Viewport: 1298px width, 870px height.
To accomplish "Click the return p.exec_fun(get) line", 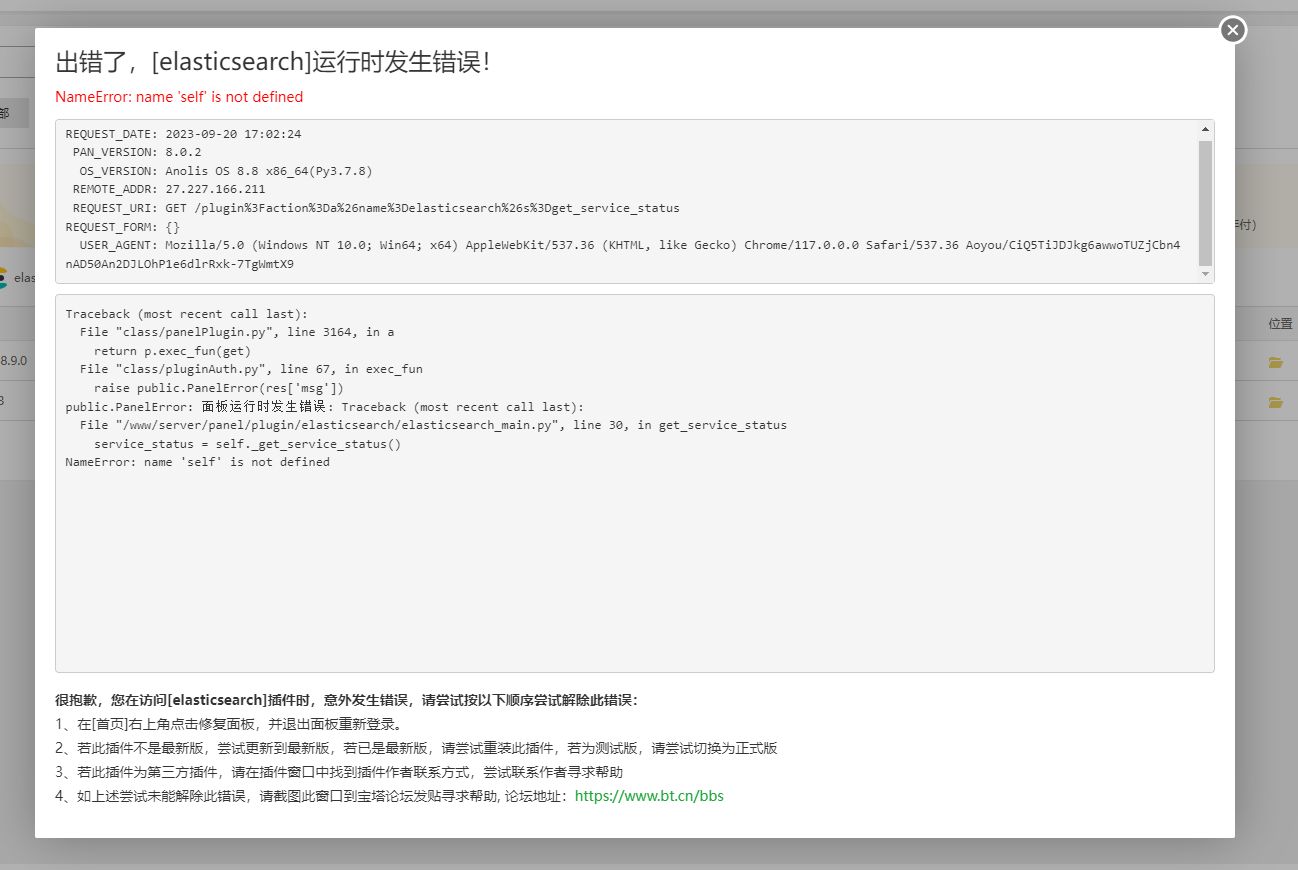I will [172, 351].
